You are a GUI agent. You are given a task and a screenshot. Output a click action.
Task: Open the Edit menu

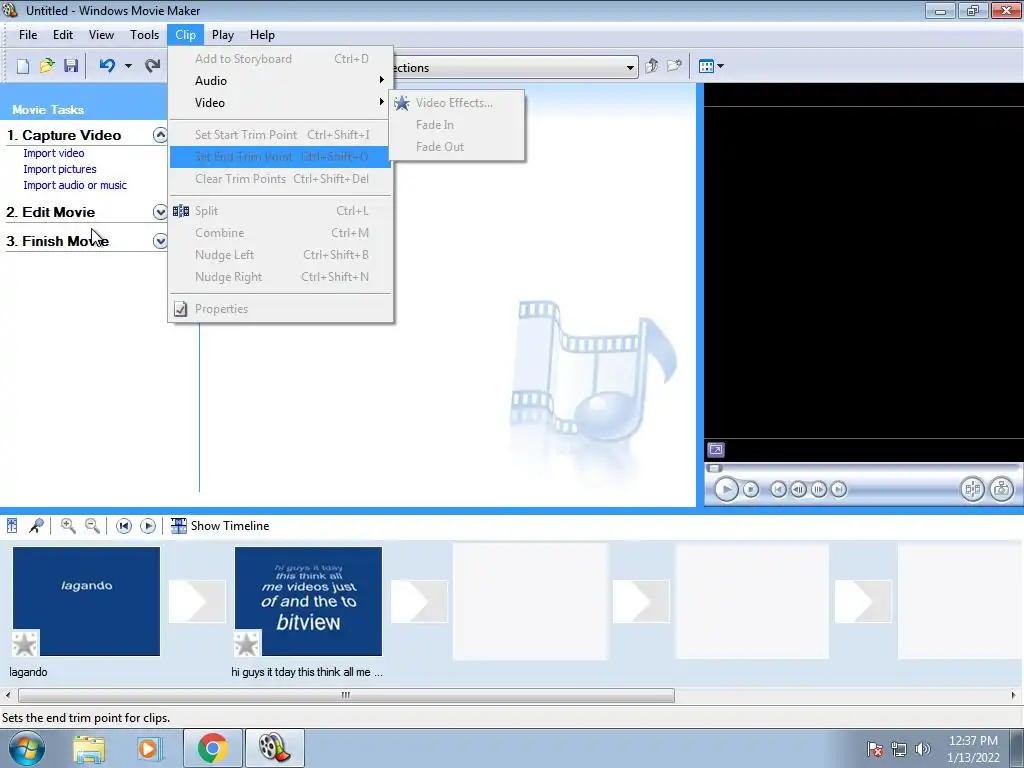63,35
